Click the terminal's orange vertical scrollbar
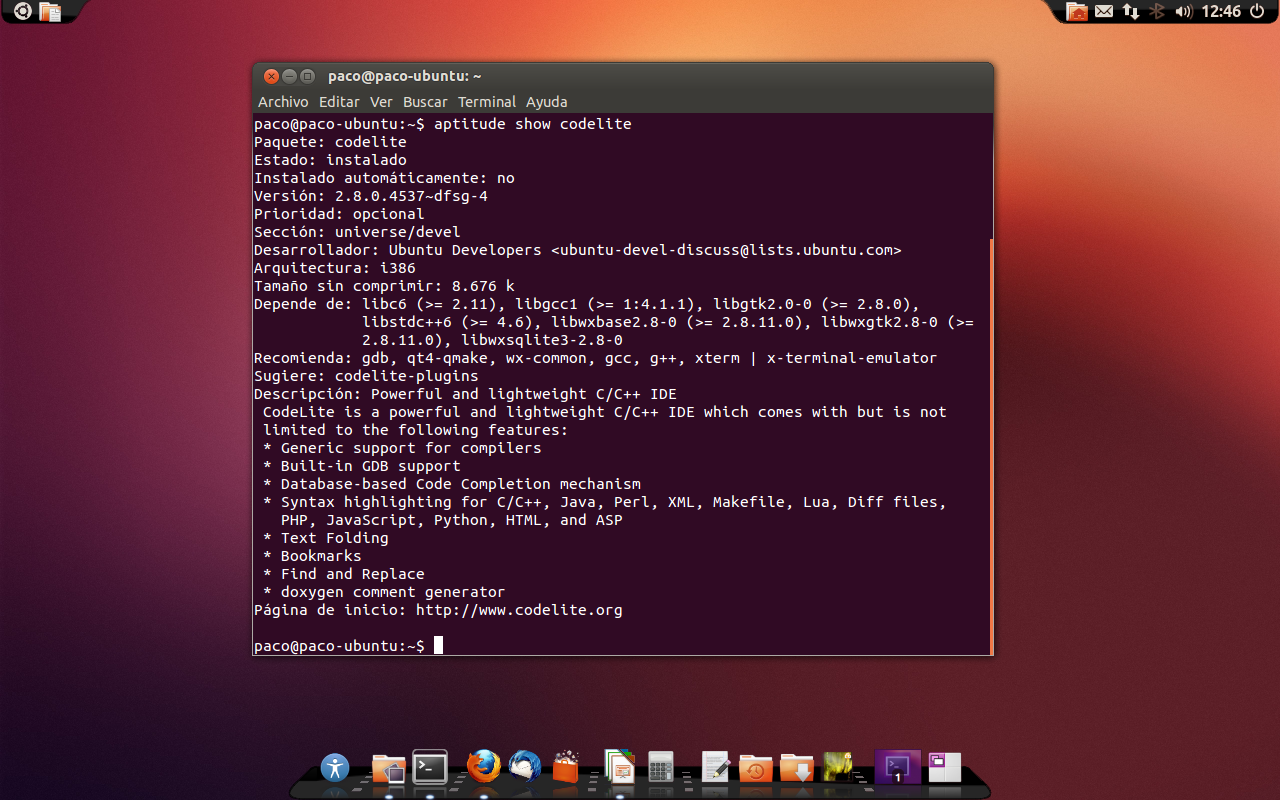1280x800 pixels. (991, 446)
